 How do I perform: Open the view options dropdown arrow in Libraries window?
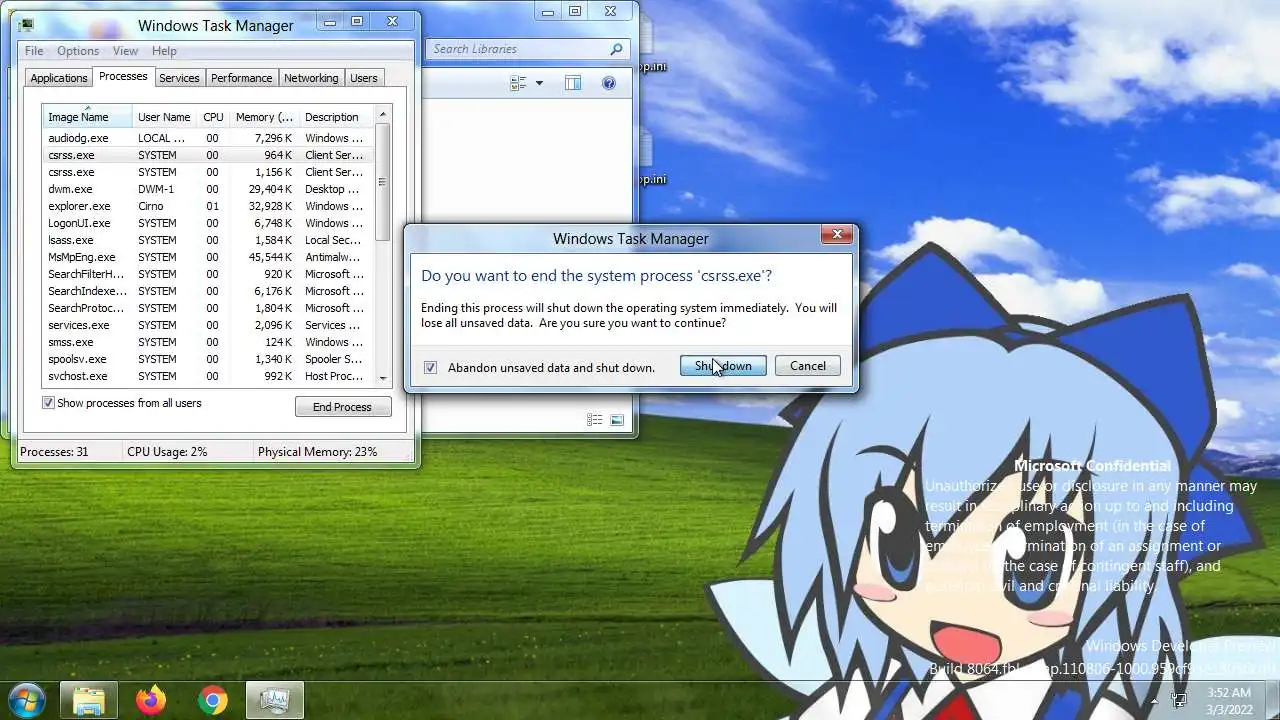[x=539, y=83]
